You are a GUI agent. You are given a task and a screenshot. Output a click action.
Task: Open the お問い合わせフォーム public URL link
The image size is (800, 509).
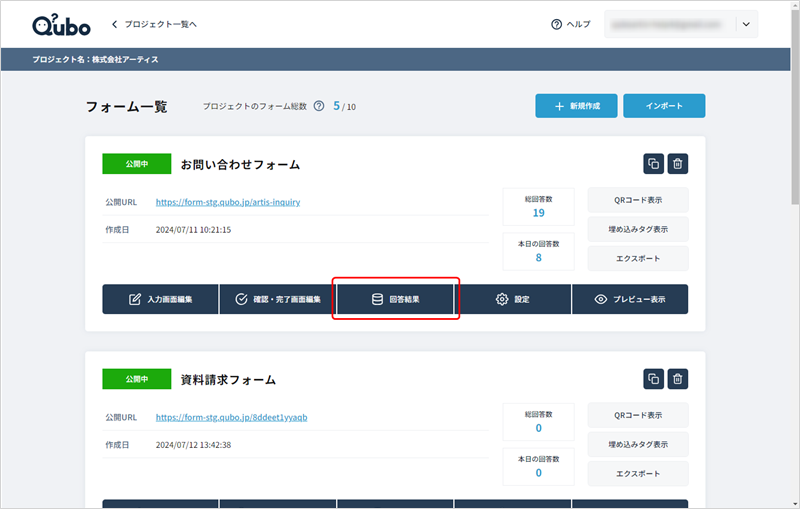coord(228,202)
